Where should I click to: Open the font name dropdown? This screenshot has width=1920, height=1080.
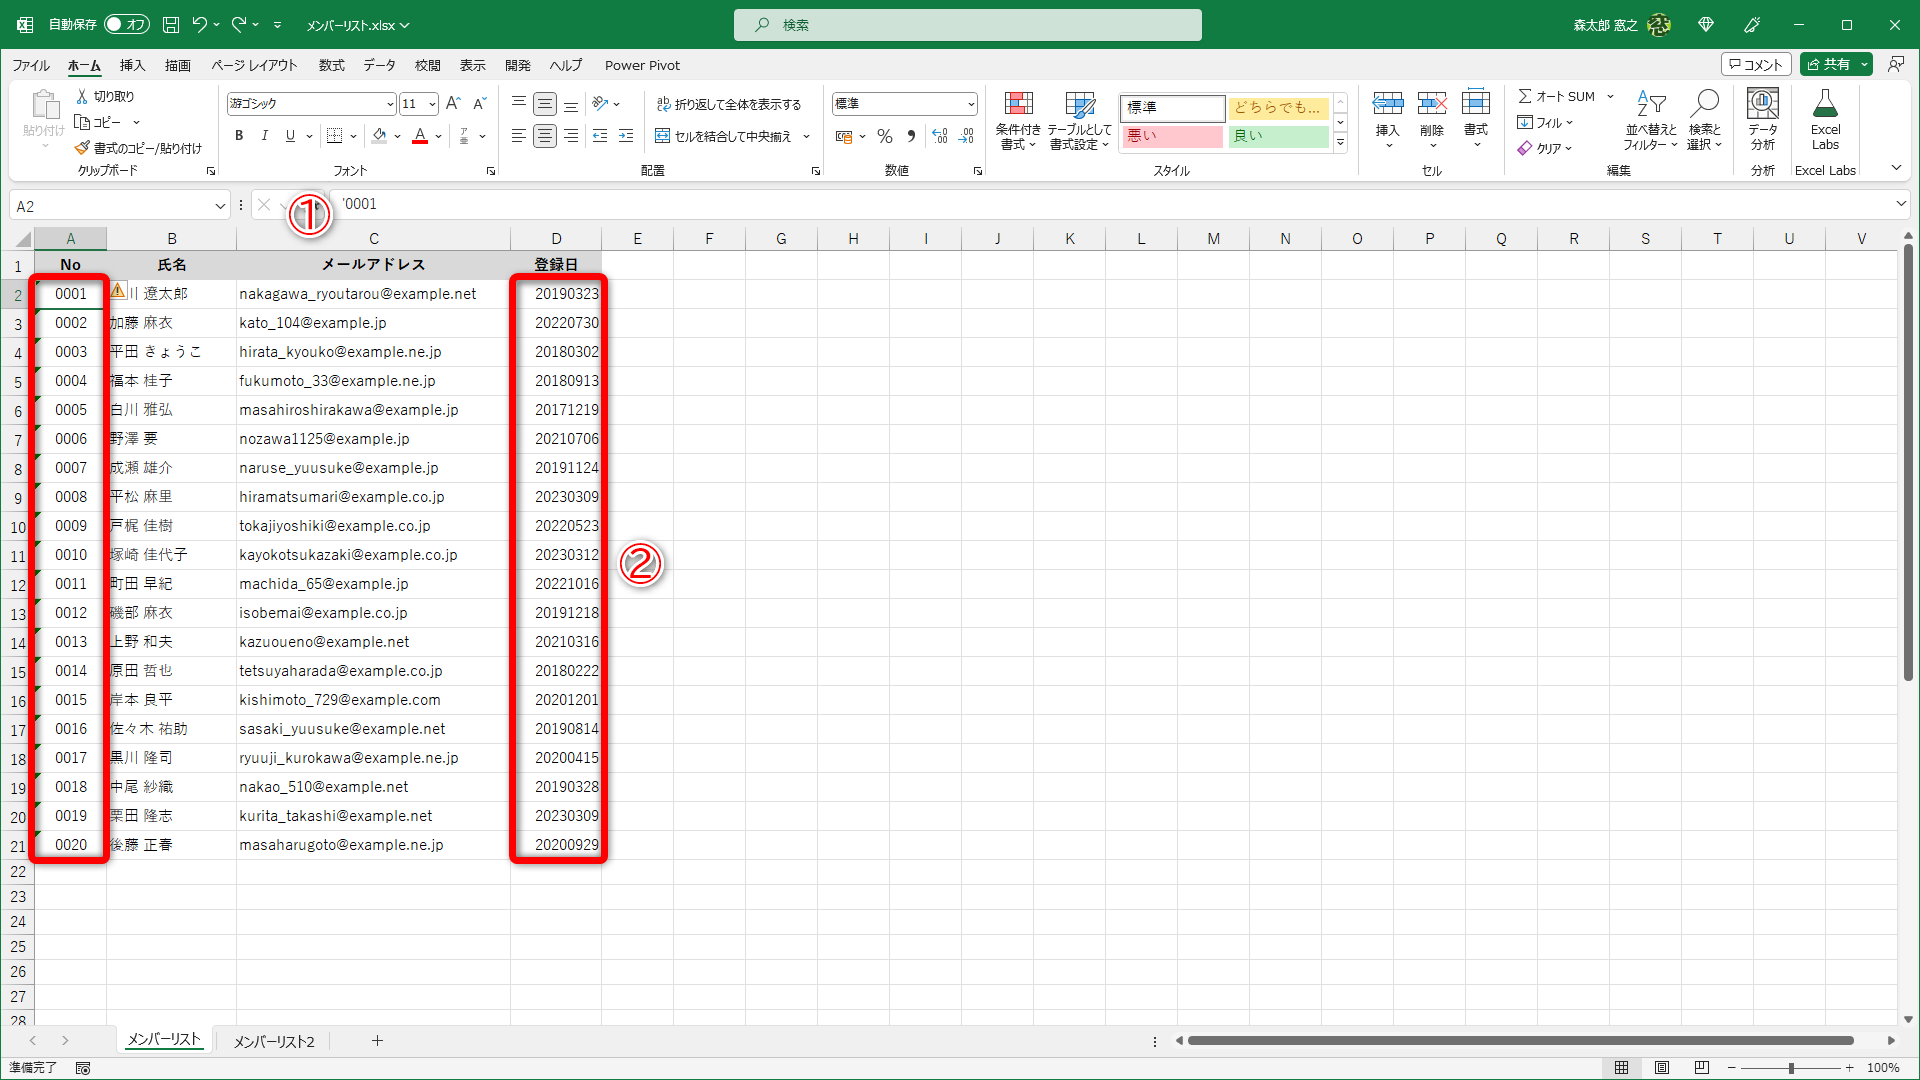390,104
